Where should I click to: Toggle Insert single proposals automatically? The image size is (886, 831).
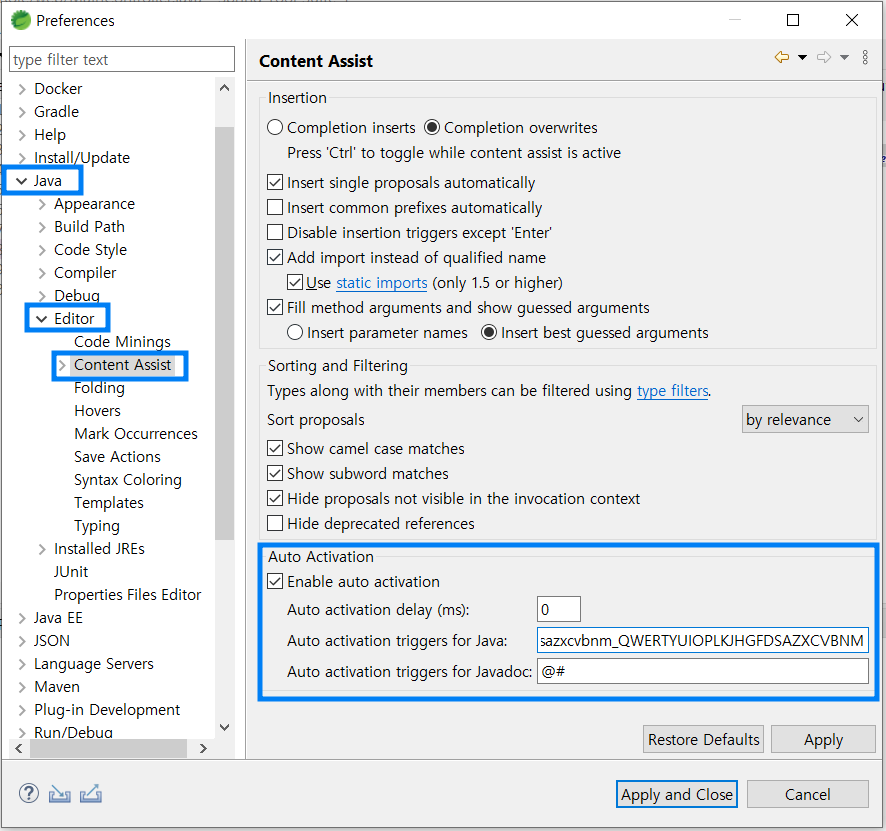pos(275,182)
